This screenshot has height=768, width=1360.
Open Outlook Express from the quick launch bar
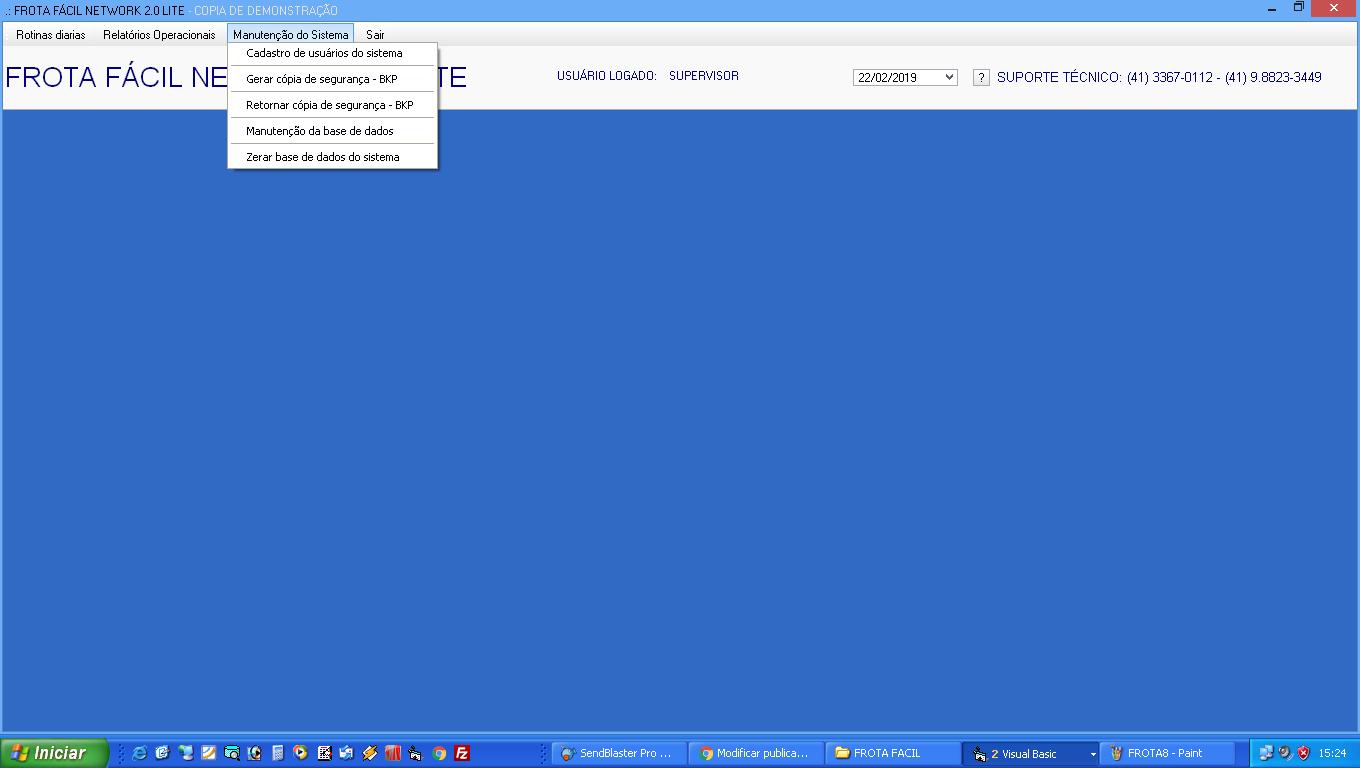pos(345,753)
